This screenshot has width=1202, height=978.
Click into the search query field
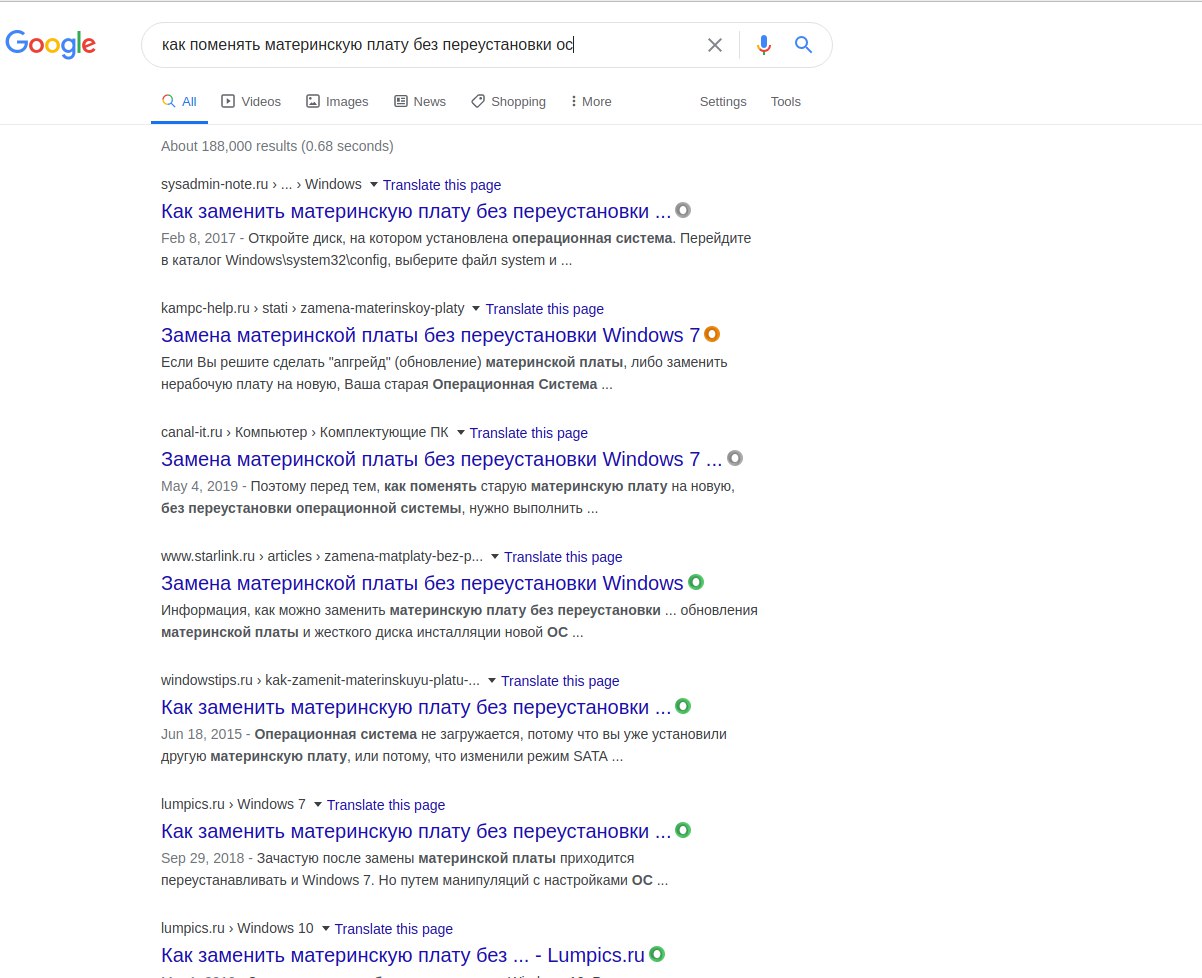[425, 45]
